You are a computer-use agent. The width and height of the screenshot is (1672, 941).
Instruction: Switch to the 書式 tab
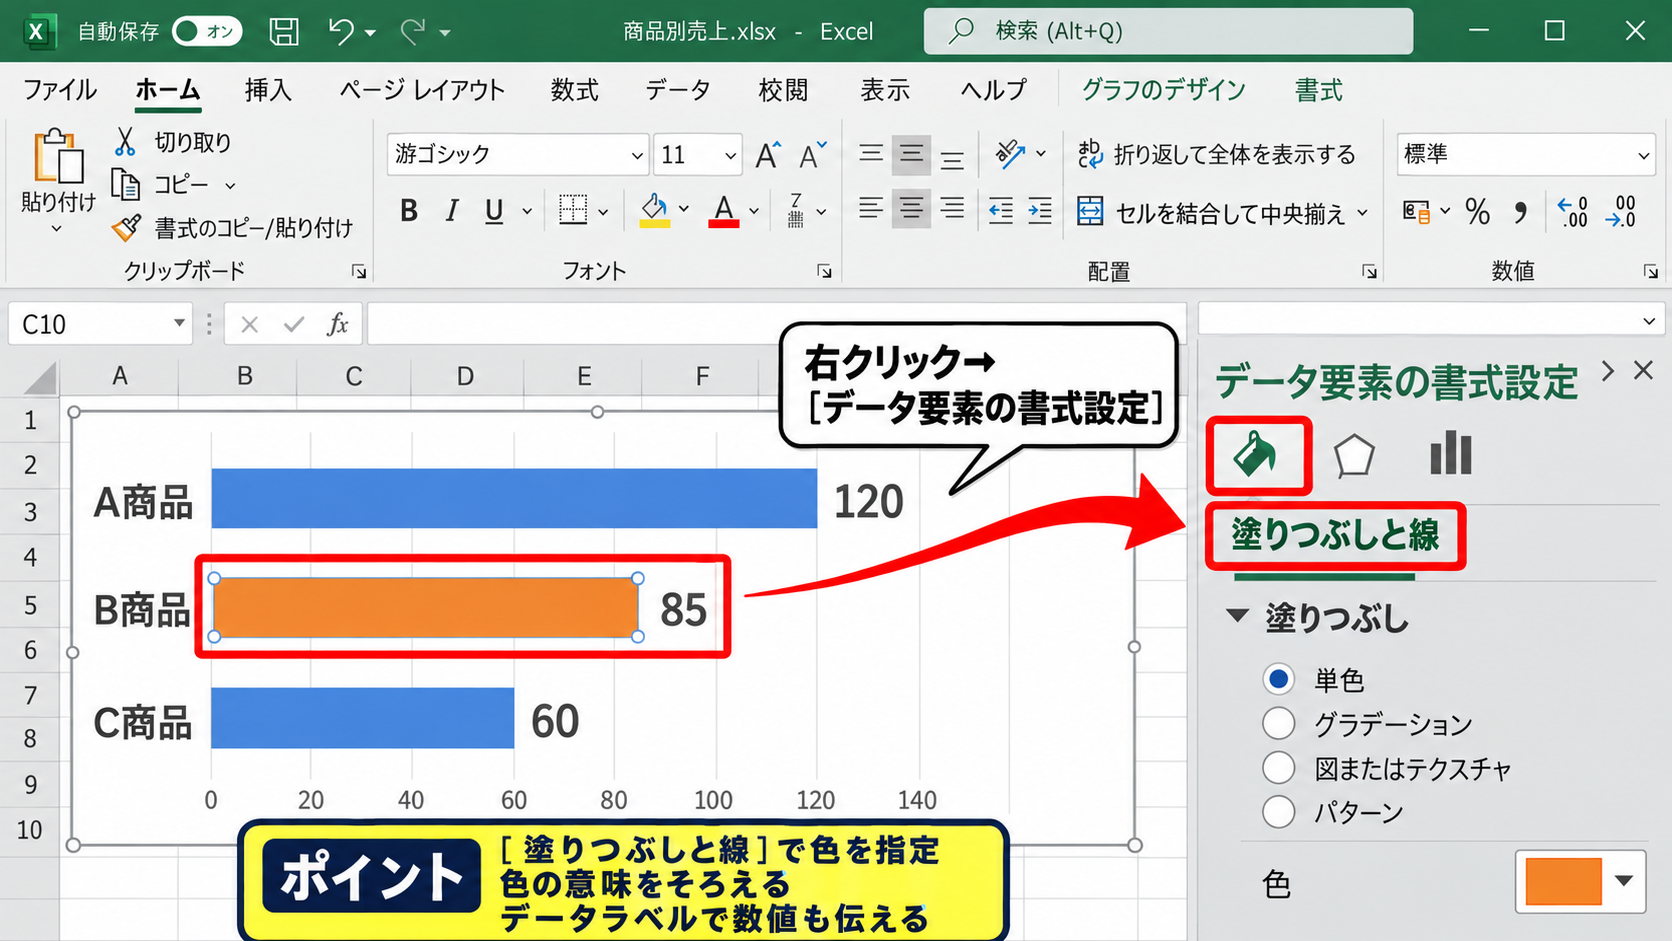1319,90
